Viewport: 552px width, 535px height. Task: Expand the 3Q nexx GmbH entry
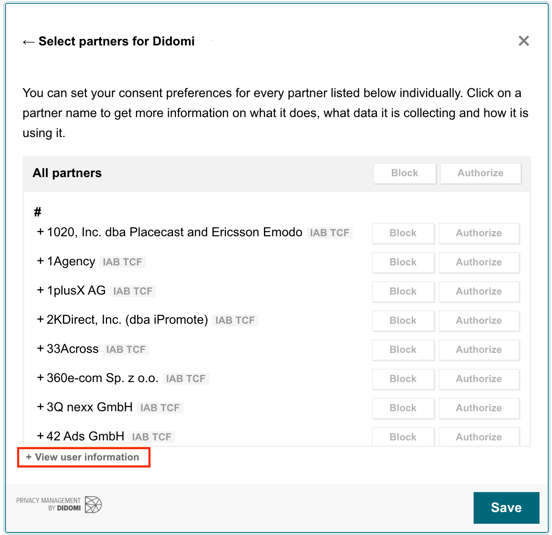[85, 407]
